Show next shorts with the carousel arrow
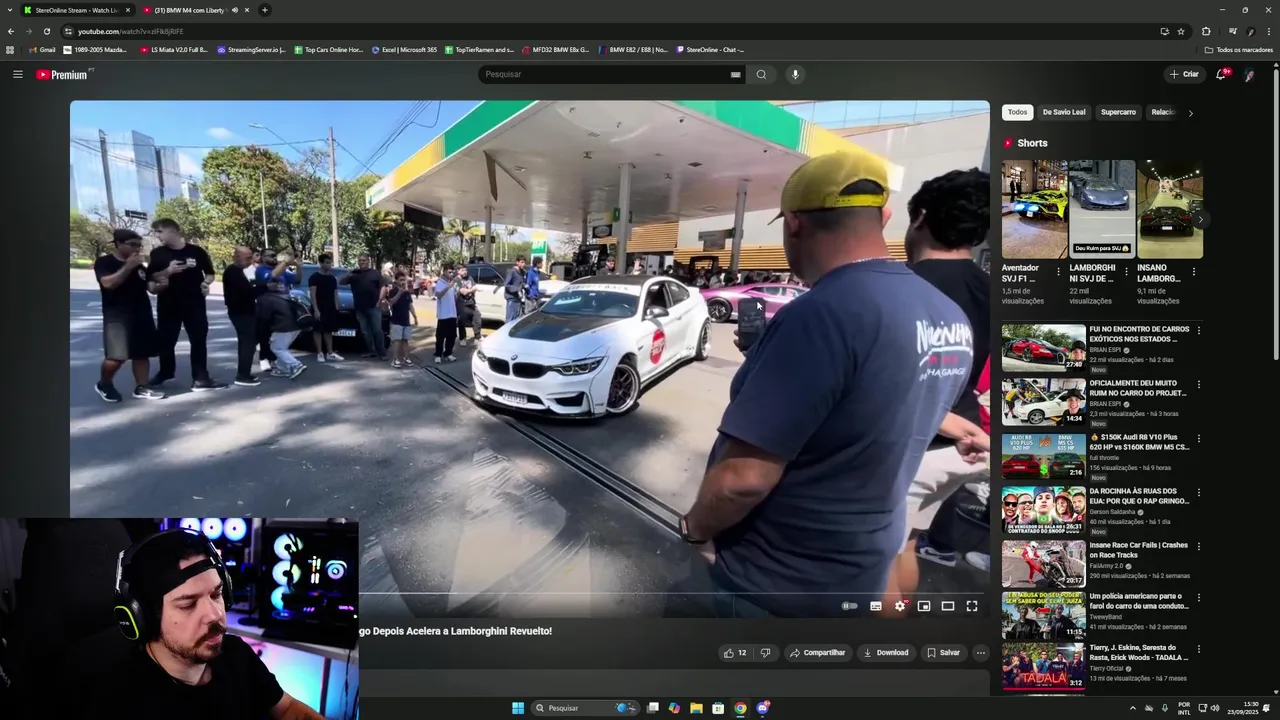Viewport: 1280px width, 720px height. (x=1200, y=219)
